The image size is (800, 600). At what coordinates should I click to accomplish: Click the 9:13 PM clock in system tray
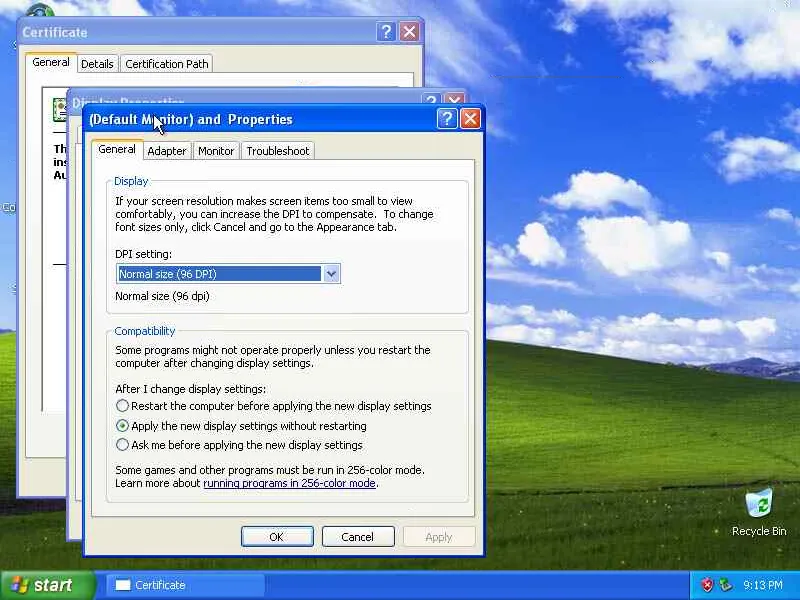pos(763,585)
